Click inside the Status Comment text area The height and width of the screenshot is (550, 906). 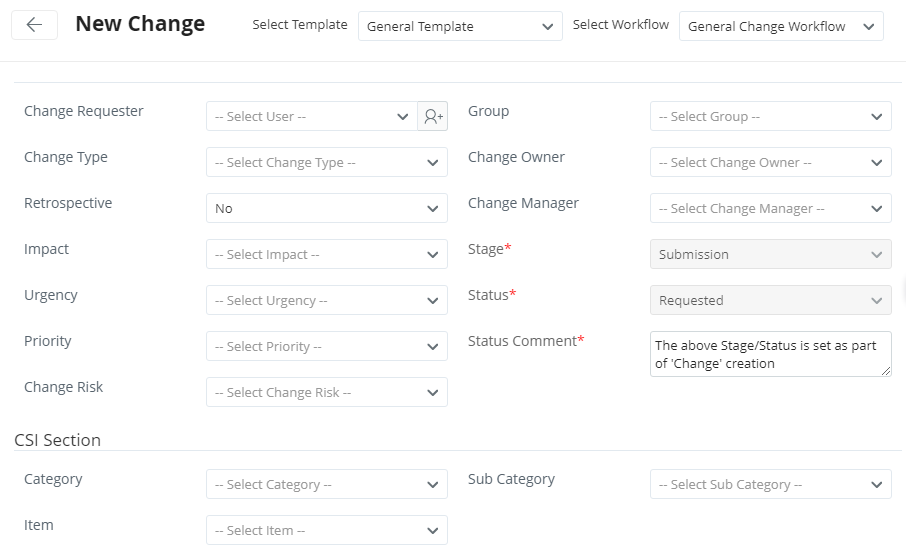[768, 354]
